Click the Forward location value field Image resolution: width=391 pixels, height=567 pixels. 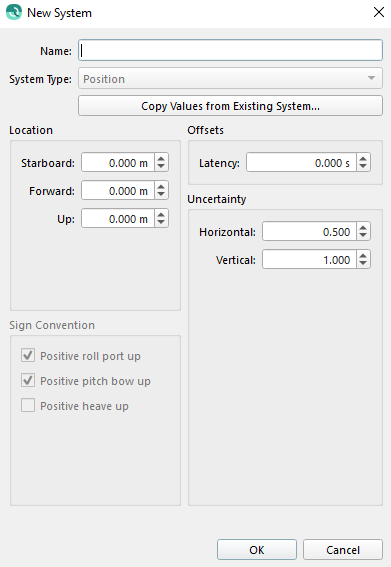(x=118, y=191)
